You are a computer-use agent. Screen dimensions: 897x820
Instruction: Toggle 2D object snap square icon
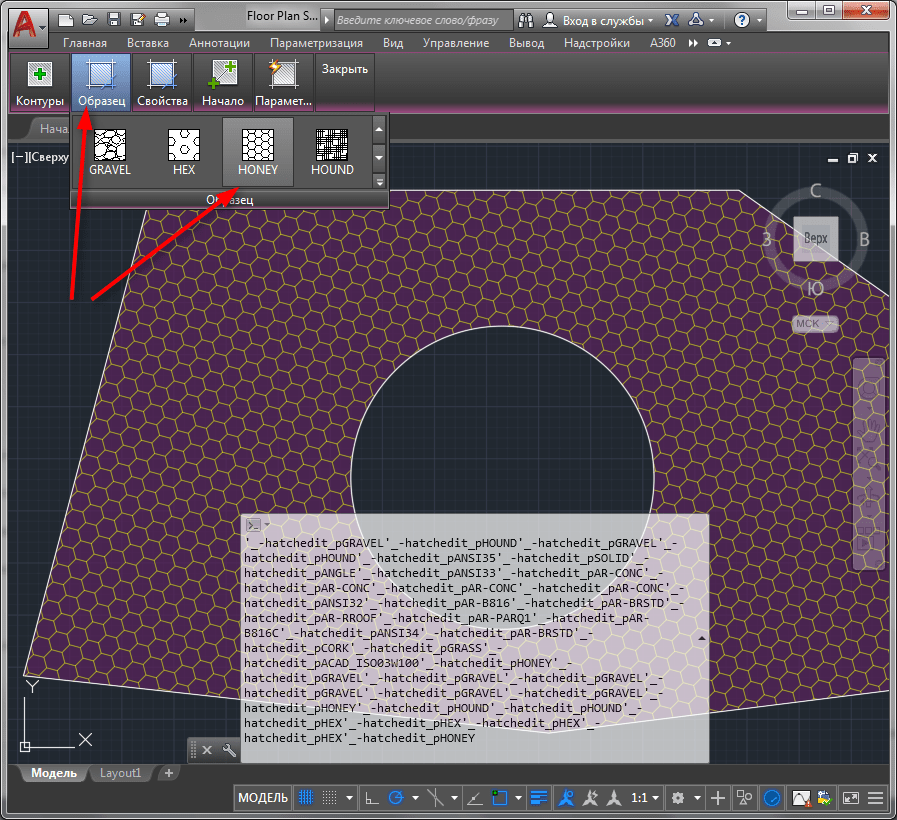click(499, 797)
